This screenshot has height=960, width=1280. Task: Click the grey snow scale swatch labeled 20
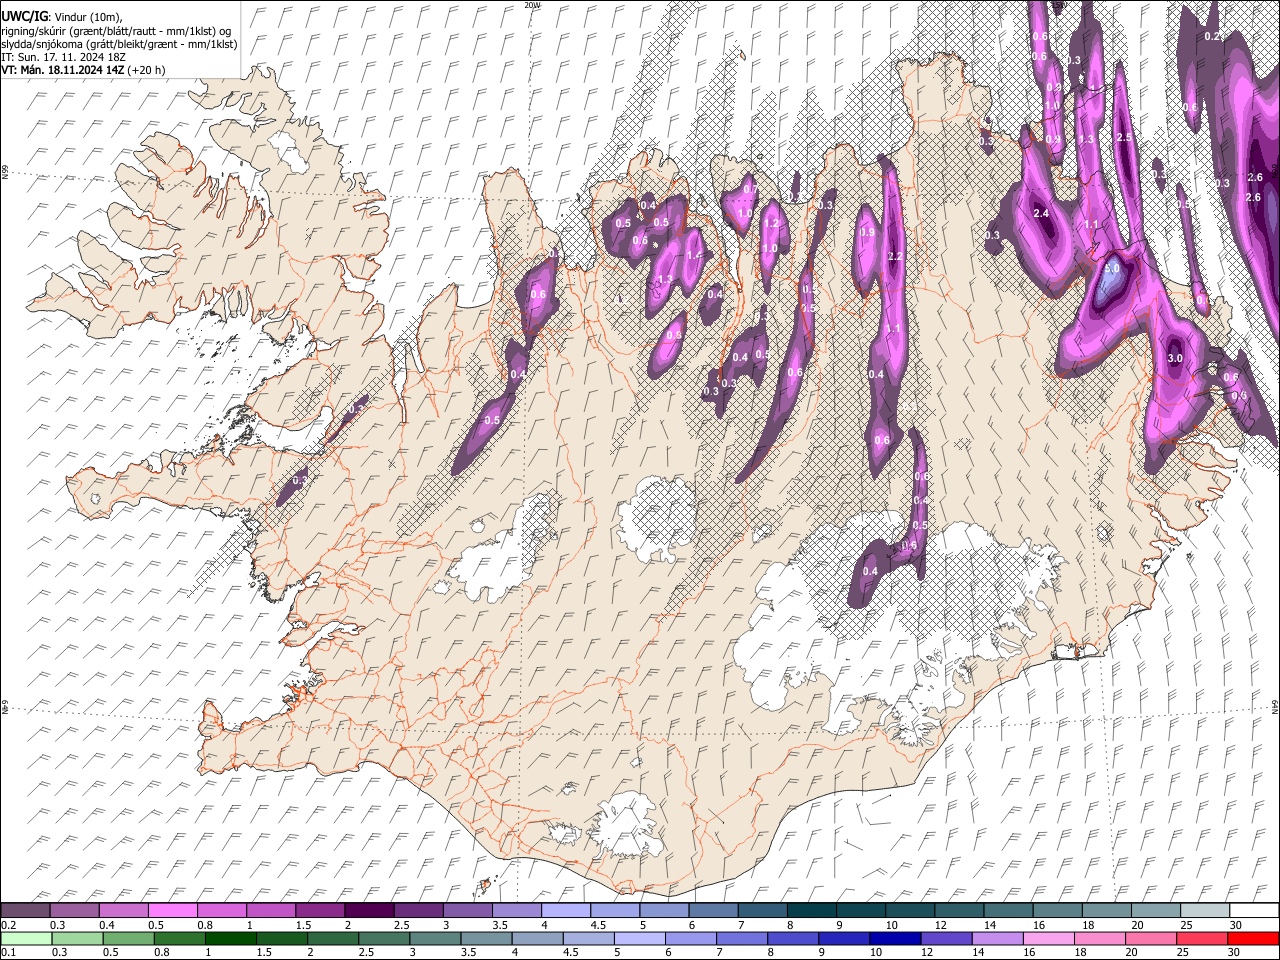point(1155,911)
